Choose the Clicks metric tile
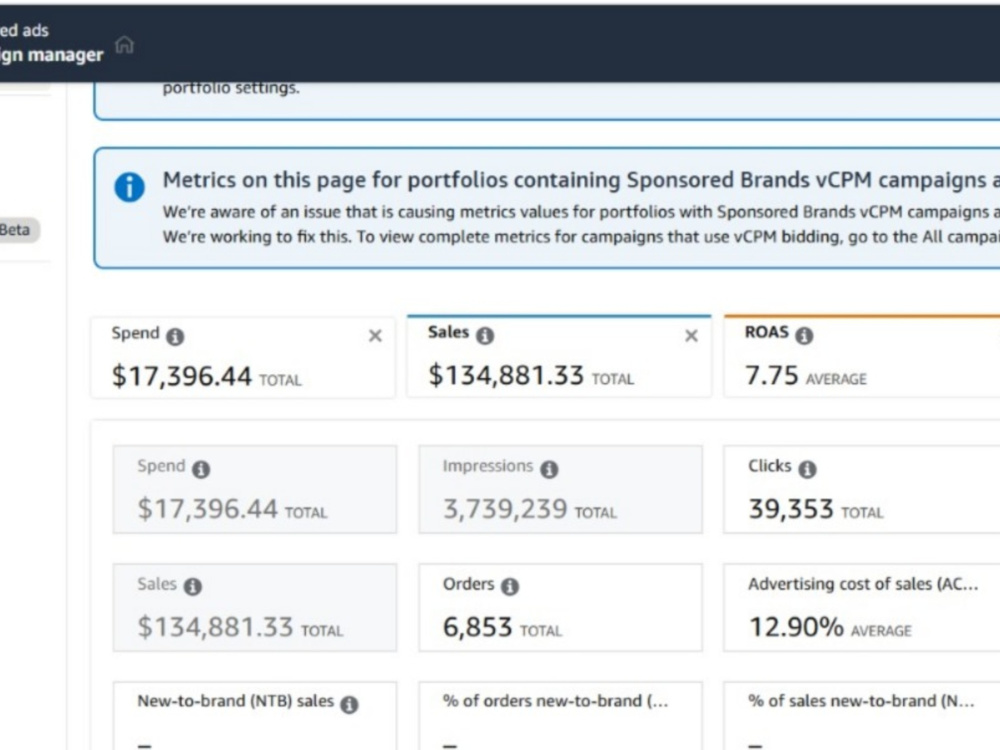The image size is (1000, 750). [862, 489]
